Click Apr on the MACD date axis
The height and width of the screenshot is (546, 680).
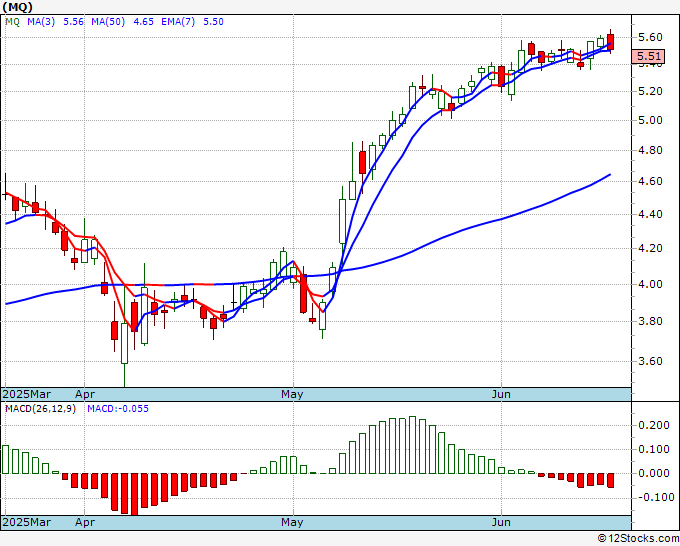click(85, 523)
